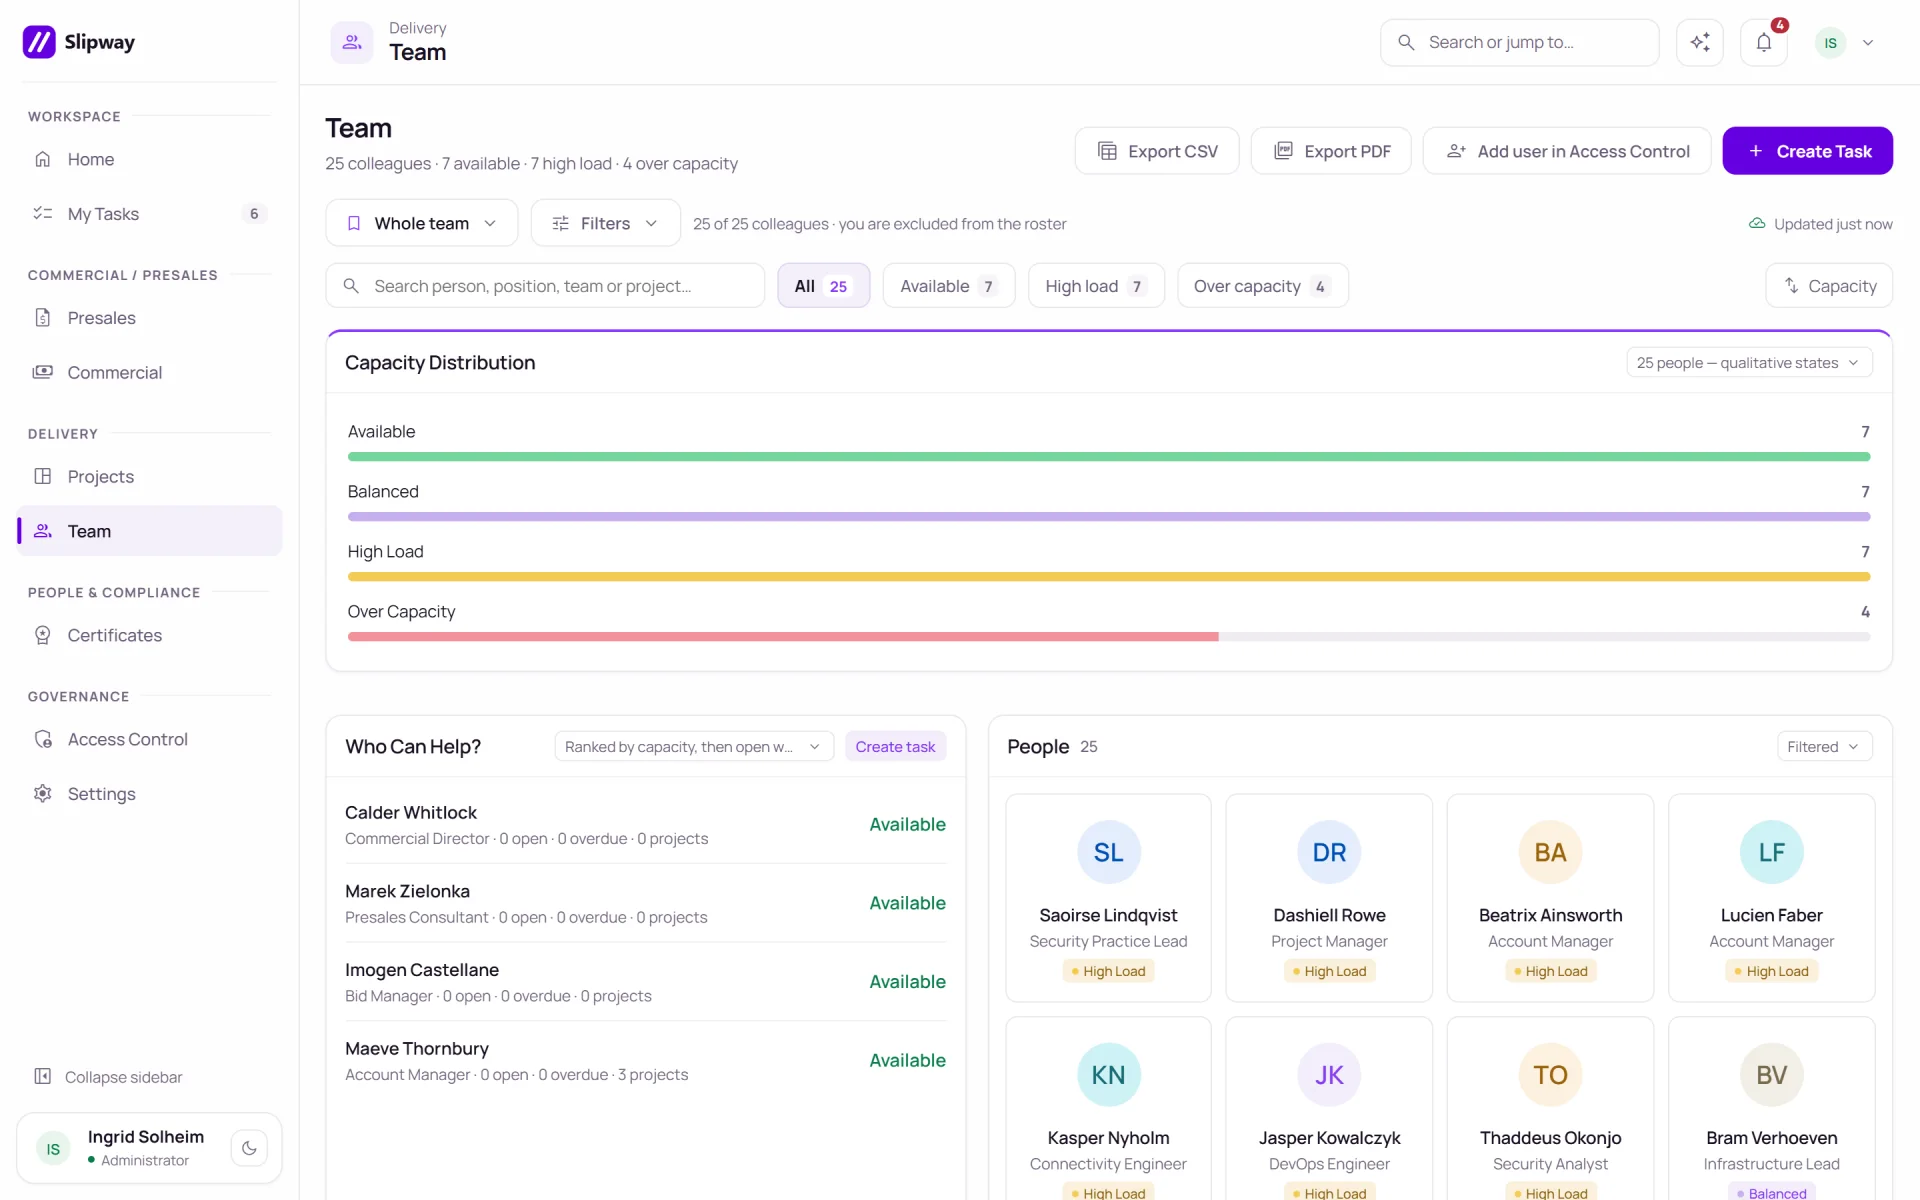Screen dimensions: 1920x1200
Task: Open Saoirse Lindqvist's person card
Action: point(1108,898)
